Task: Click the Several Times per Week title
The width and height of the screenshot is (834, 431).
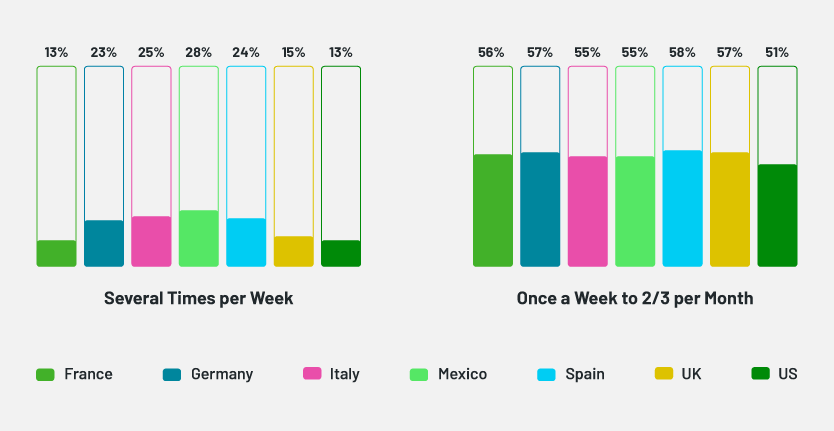Action: coord(199,299)
